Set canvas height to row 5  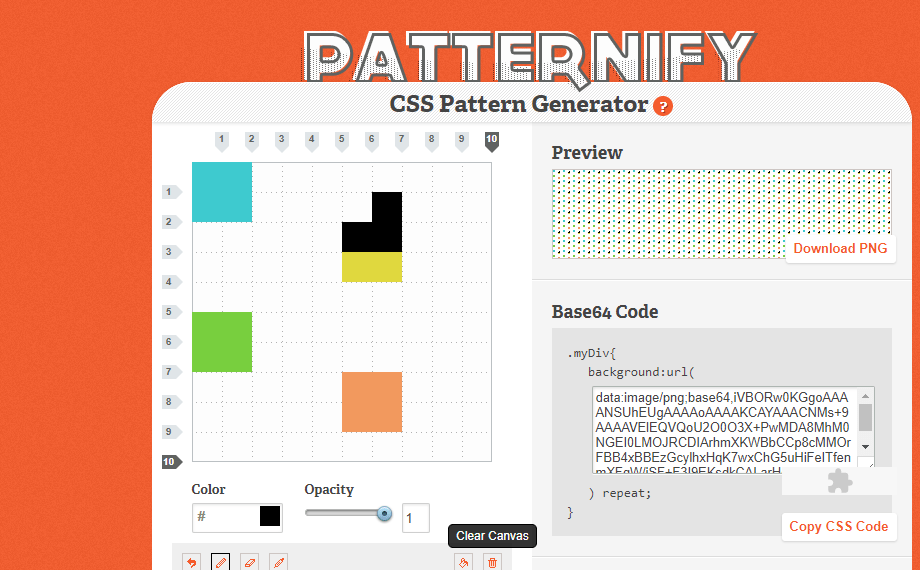pyautogui.click(x=172, y=312)
